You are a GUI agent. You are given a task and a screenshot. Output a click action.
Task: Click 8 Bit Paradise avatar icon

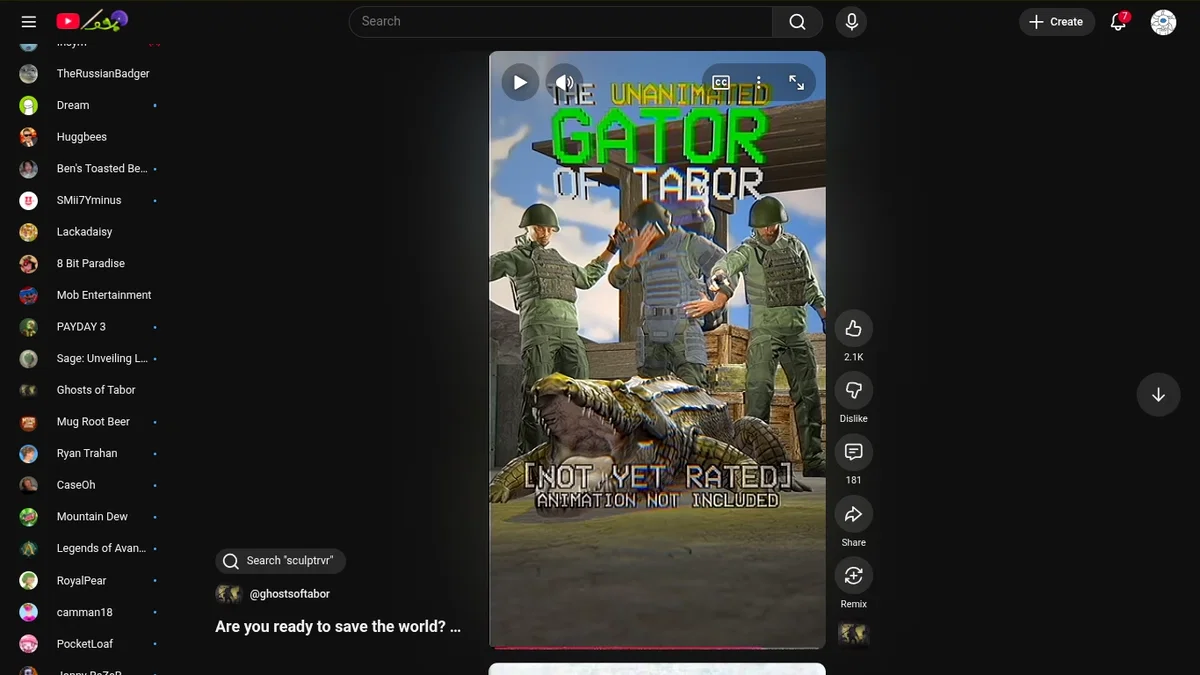[29, 264]
